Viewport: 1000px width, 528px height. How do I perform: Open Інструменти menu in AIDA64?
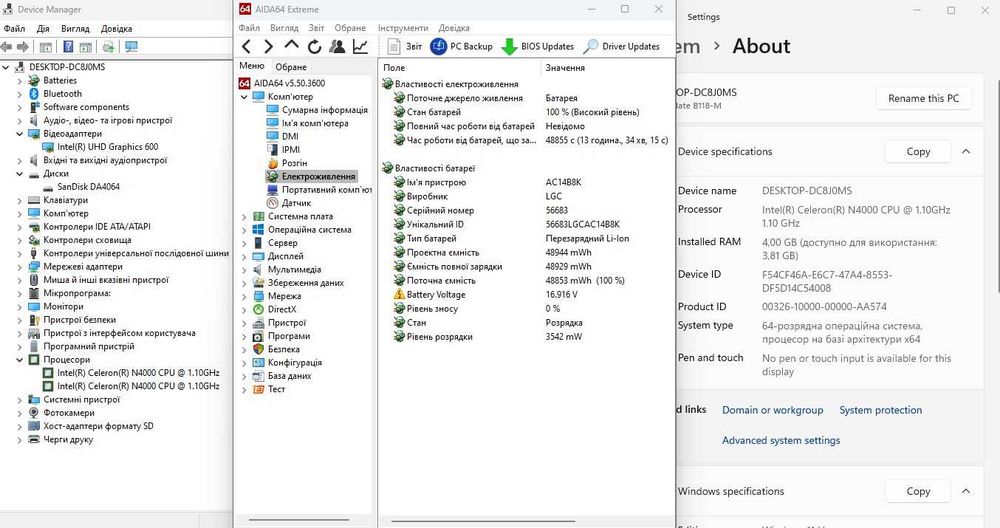tap(403, 28)
